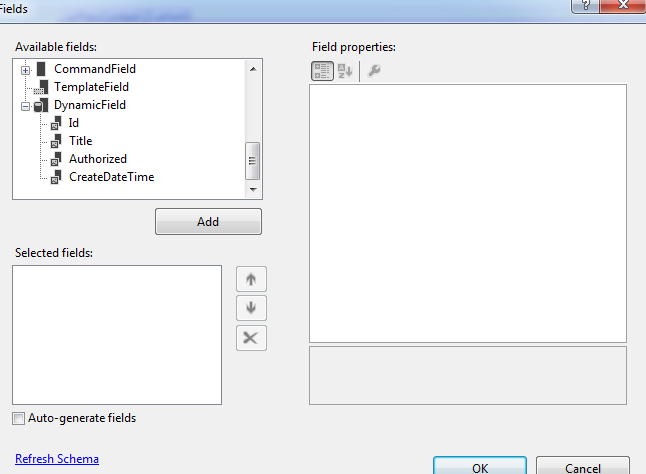The image size is (646, 474).
Task: Collapse the DynamicField tree node
Action: click(x=26, y=107)
